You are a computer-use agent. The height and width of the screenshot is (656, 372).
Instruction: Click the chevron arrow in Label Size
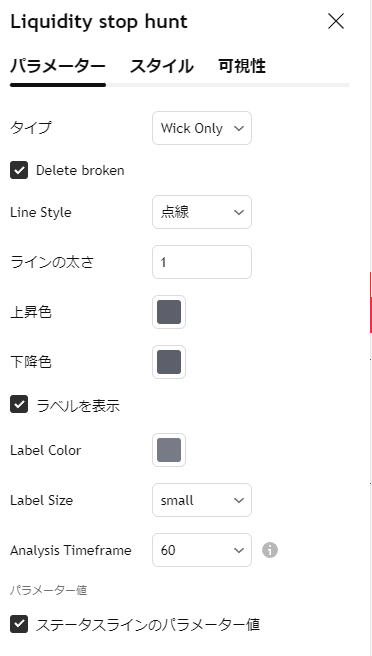click(239, 500)
